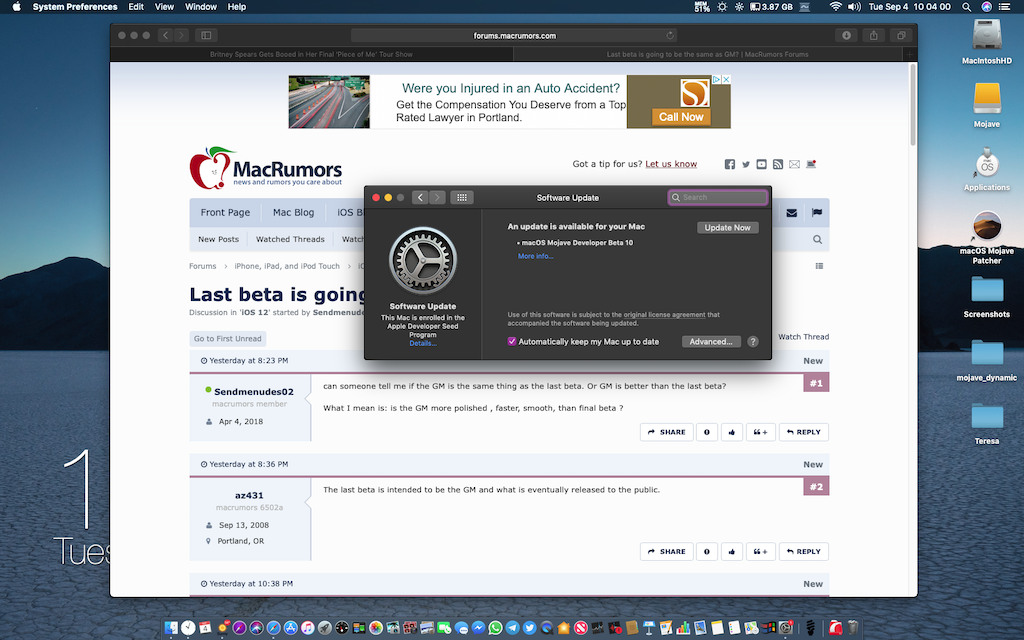The image size is (1024, 640).
Task: Open the Window menu
Action: (x=200, y=7)
